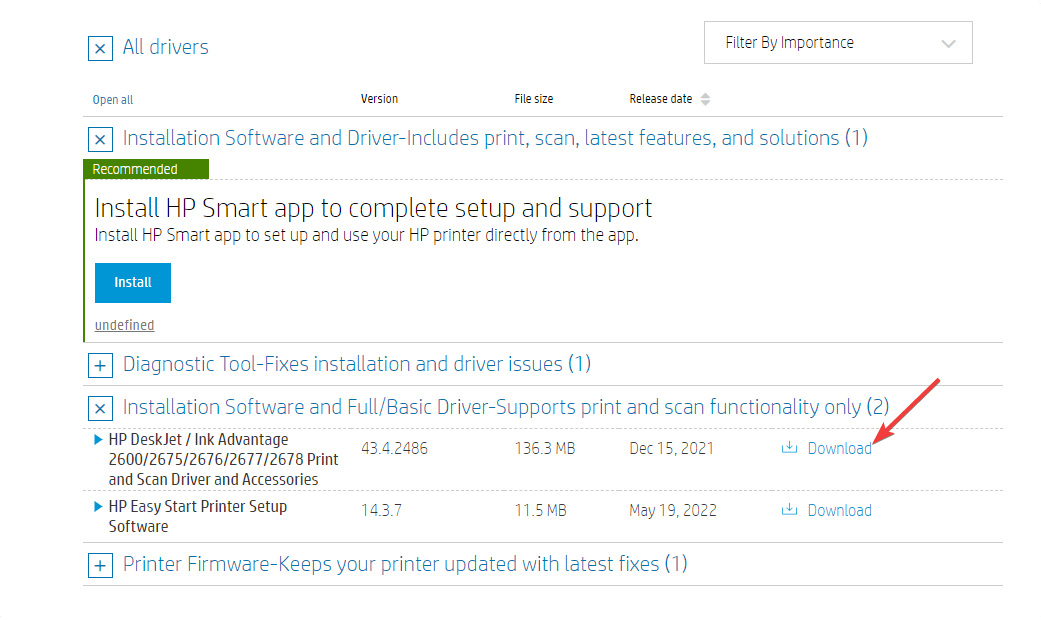The height and width of the screenshot is (620, 1041).
Task: Click the undefined link below Install
Action: (124, 325)
